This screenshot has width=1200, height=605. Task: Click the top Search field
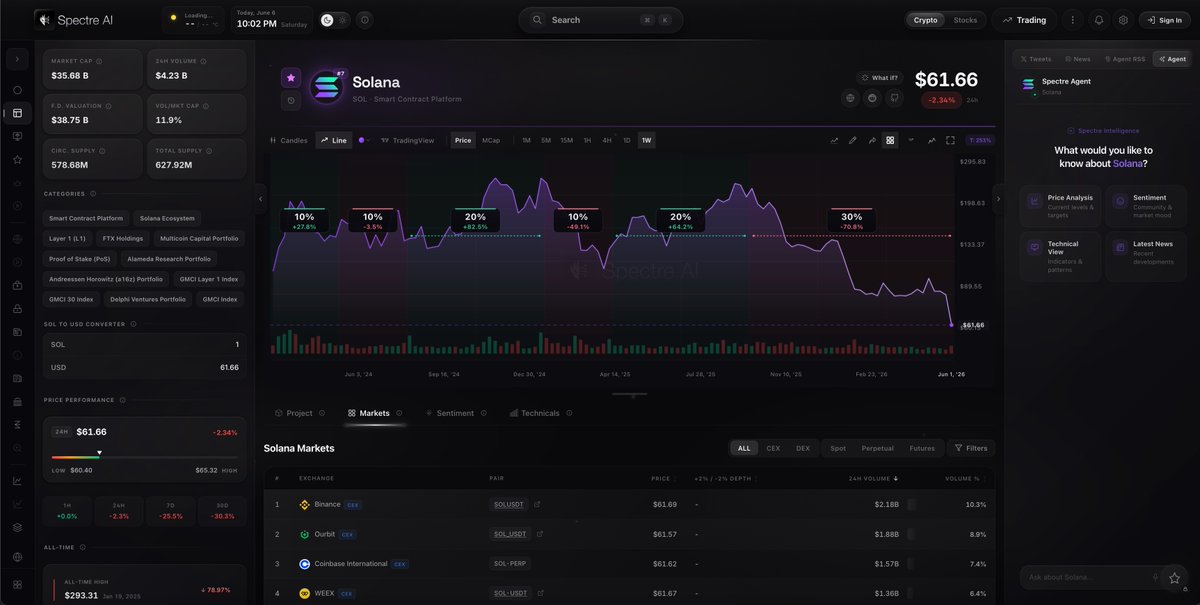tap(601, 20)
